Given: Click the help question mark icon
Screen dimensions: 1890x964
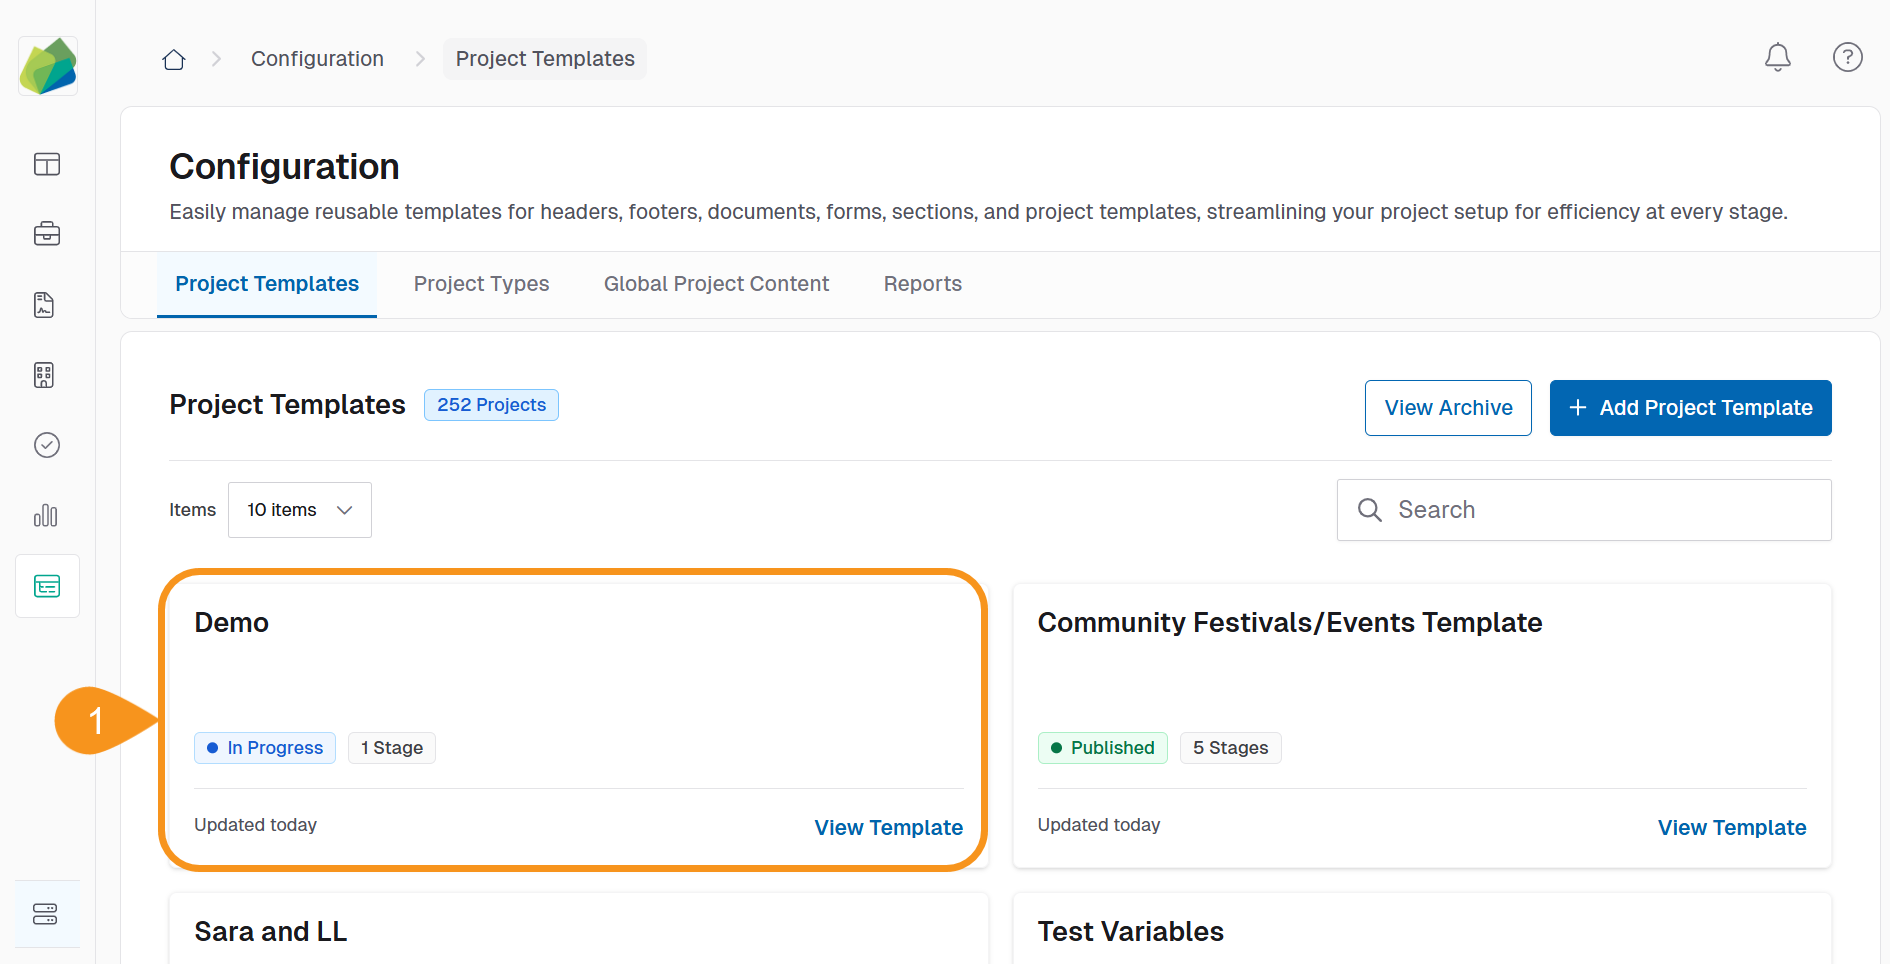Looking at the screenshot, I should (x=1847, y=57).
